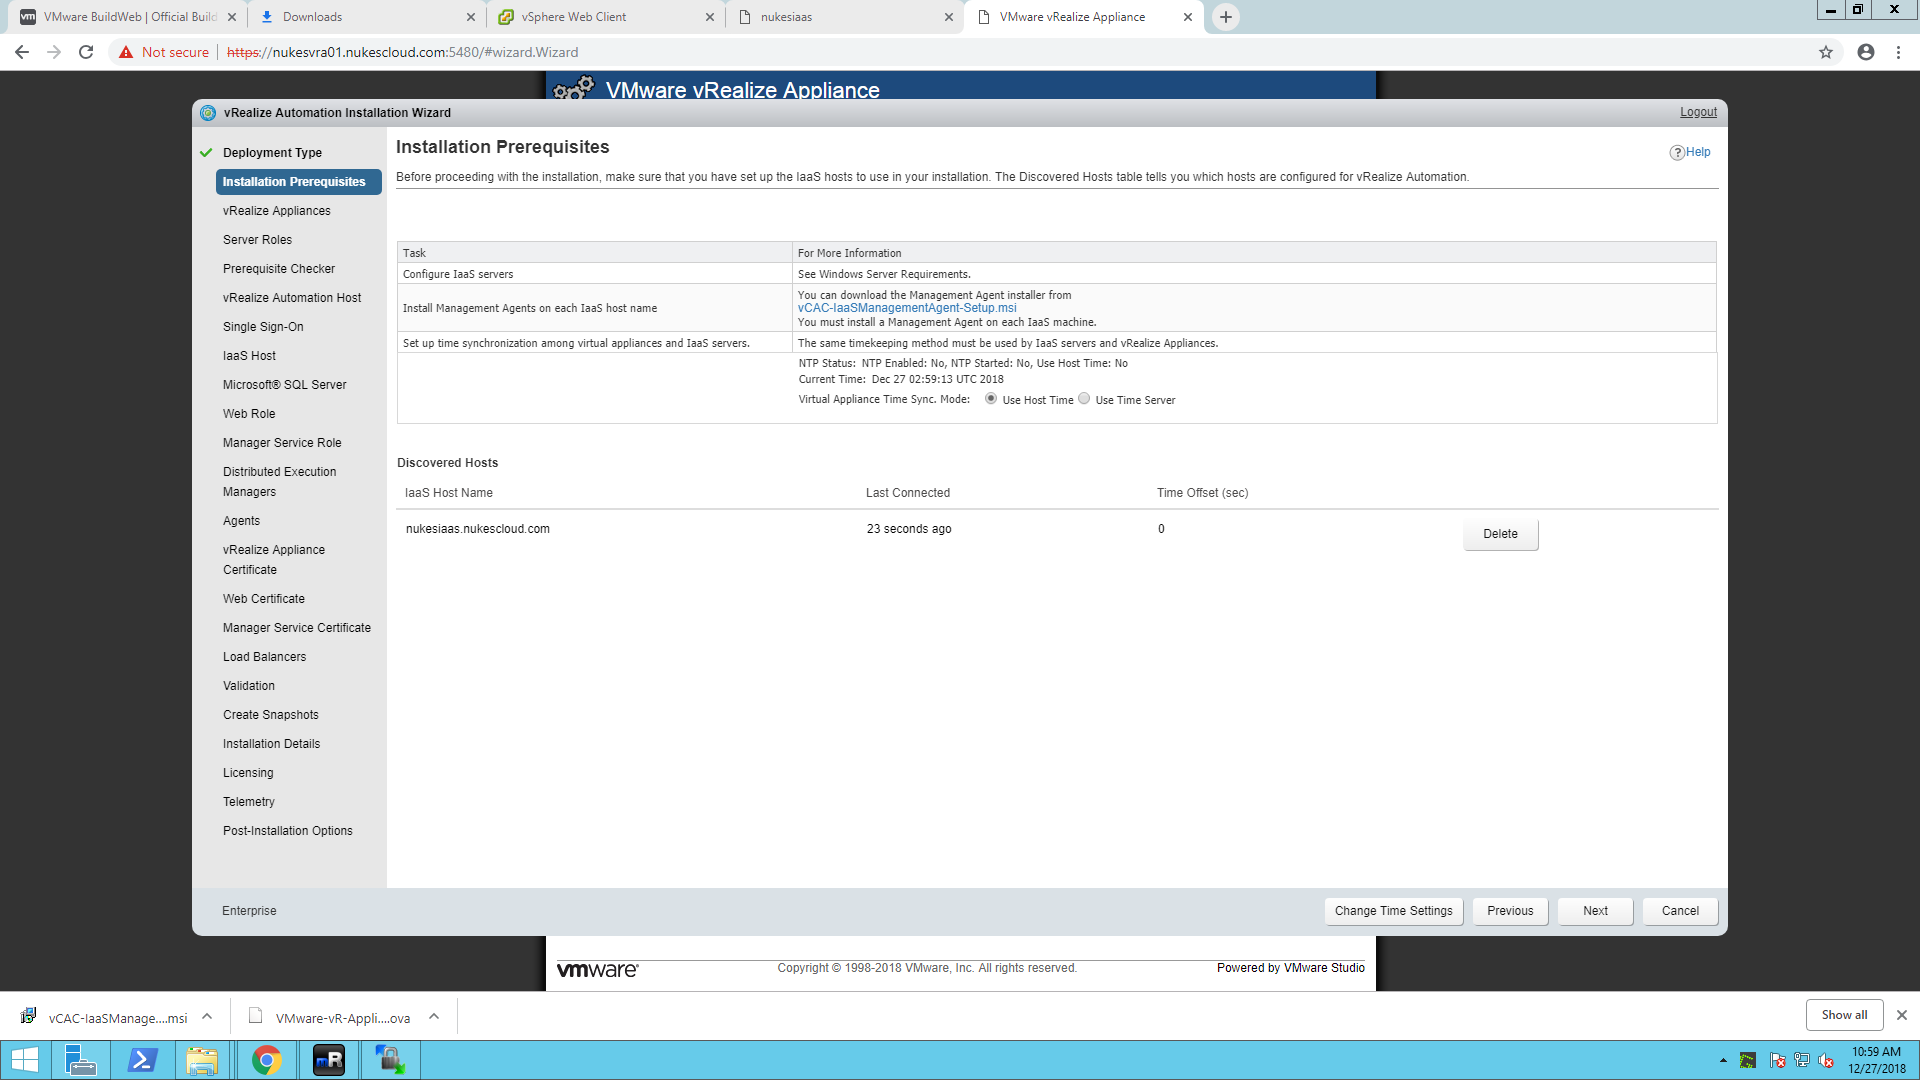Click the Windows Start button

click(x=25, y=1060)
